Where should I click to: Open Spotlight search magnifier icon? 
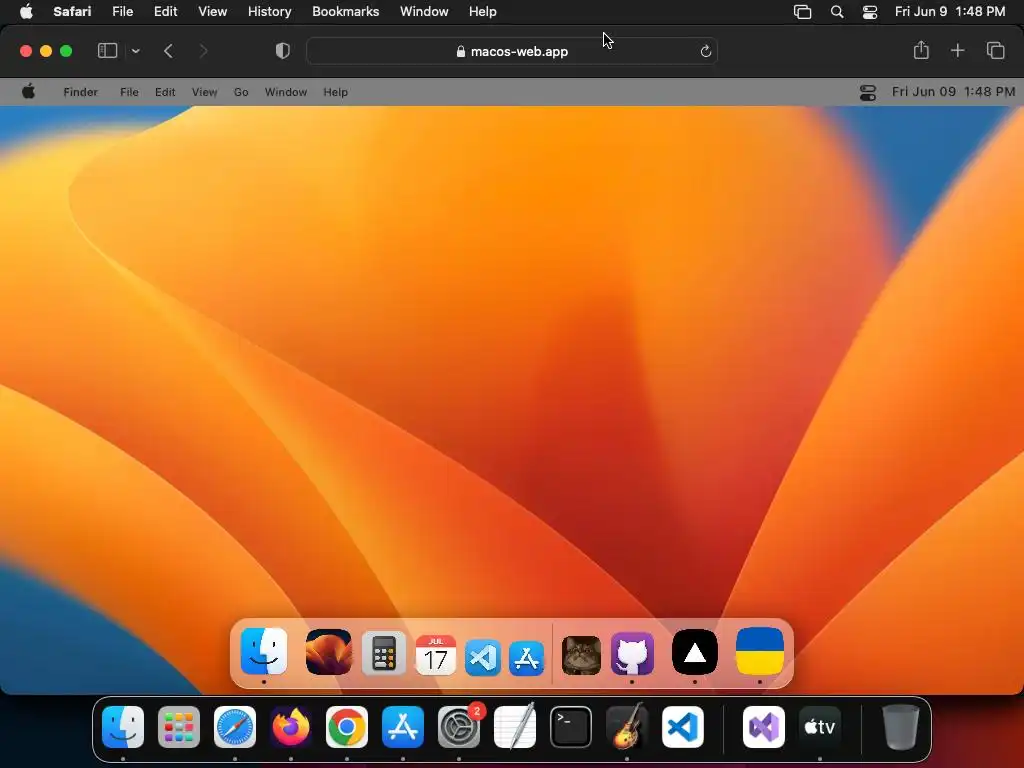click(837, 12)
